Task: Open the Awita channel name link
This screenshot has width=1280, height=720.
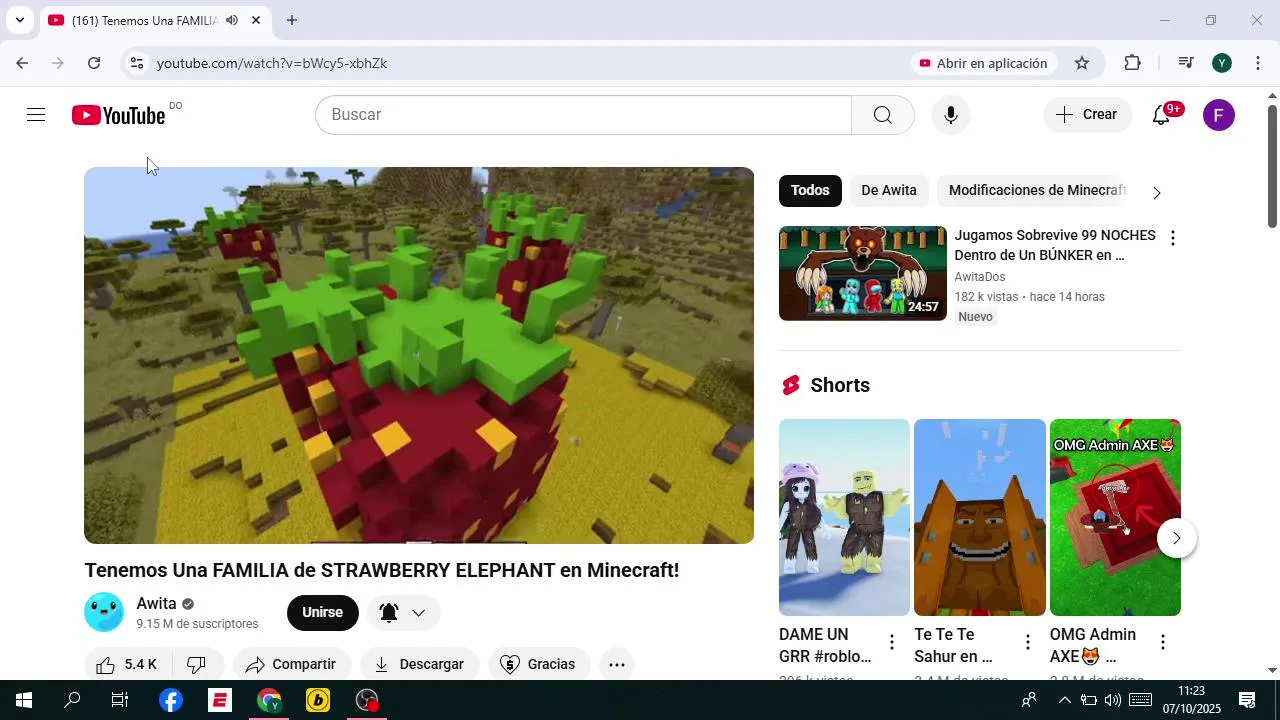Action: (x=156, y=604)
